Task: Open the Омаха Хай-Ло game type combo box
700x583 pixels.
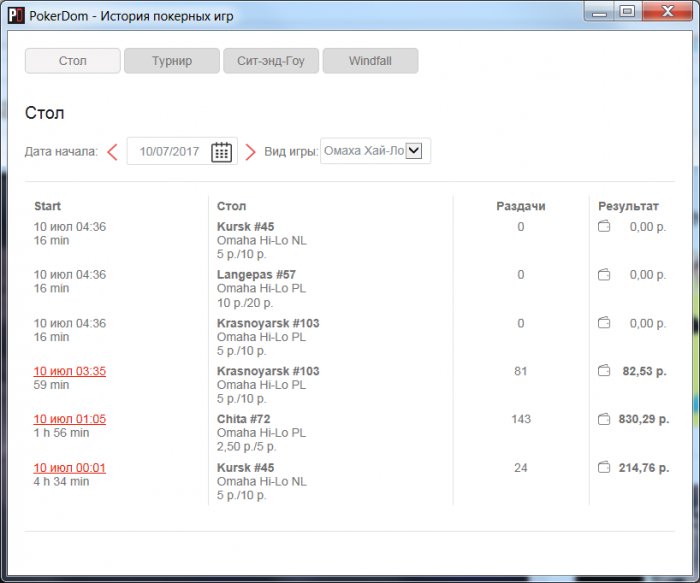Action: tap(375, 151)
